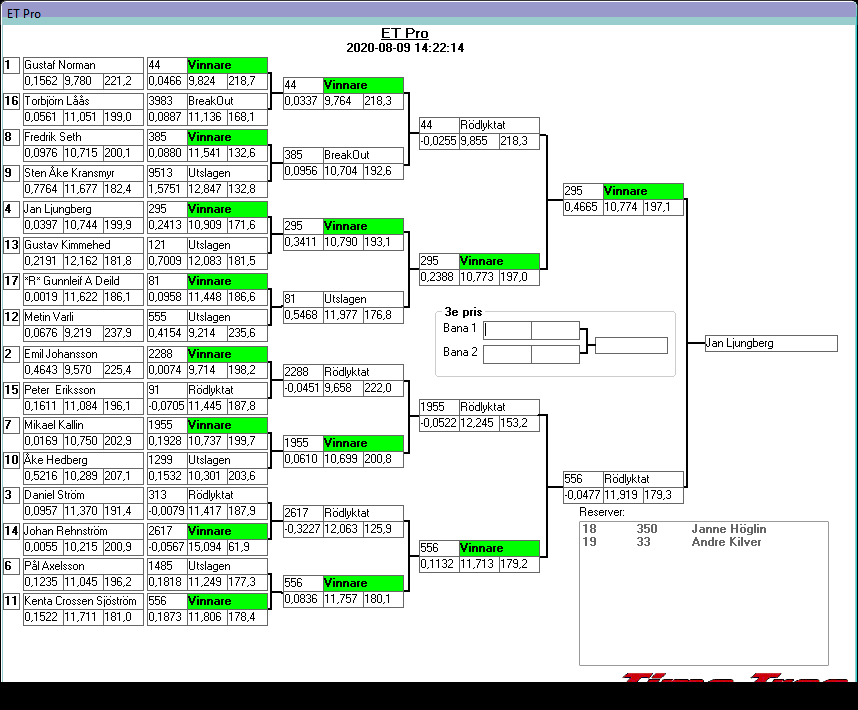Screen dimensions: 858x710
Task: Select the Rödlyktat status for car 313
Action: (226, 495)
